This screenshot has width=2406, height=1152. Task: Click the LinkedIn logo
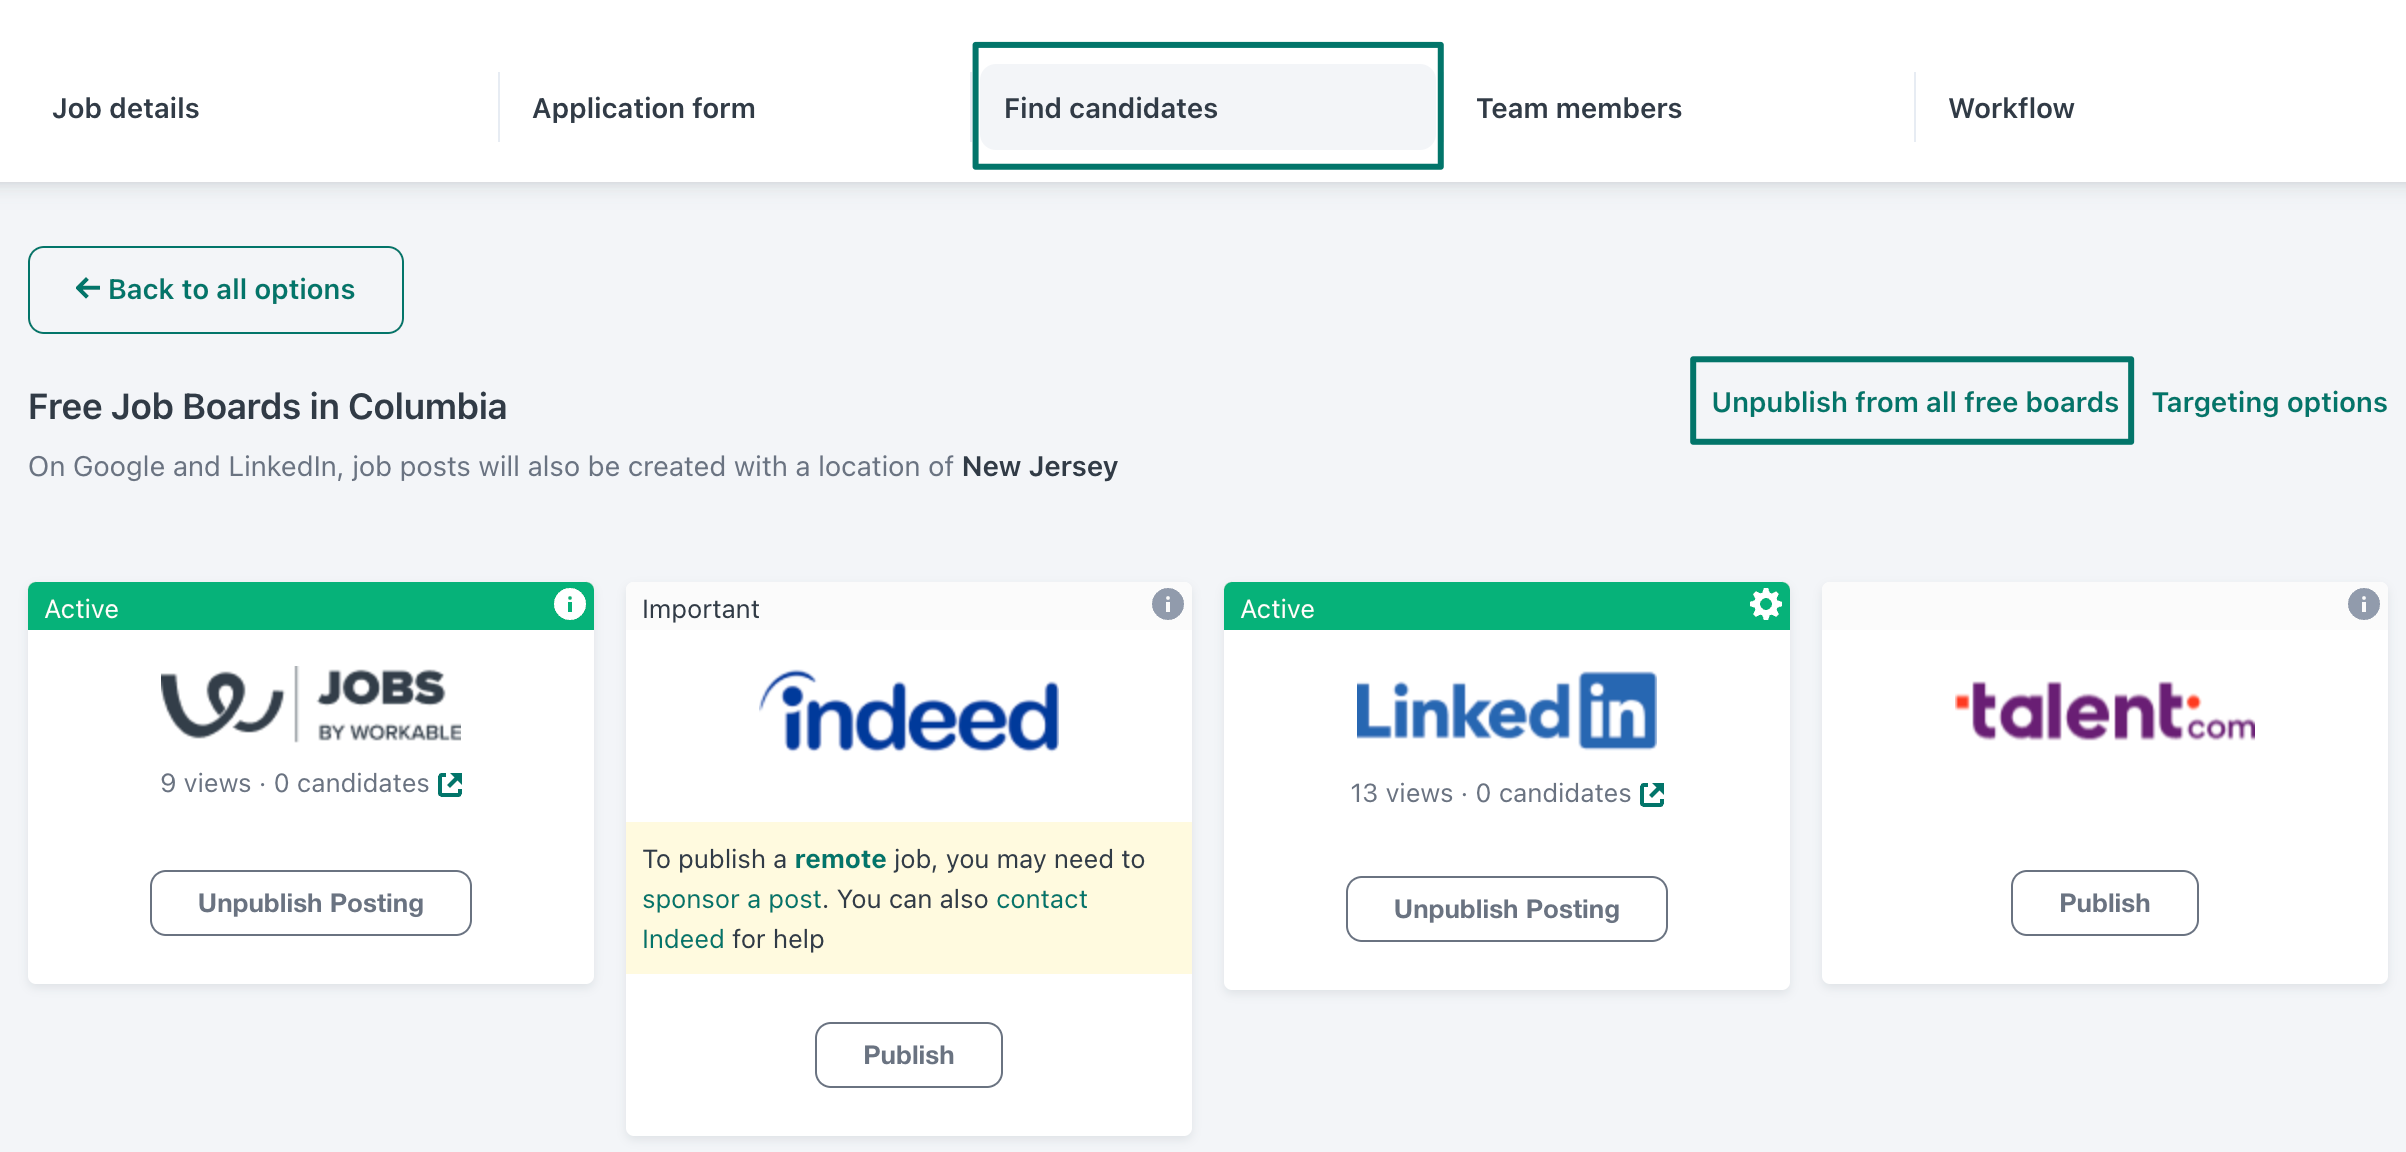[1506, 711]
